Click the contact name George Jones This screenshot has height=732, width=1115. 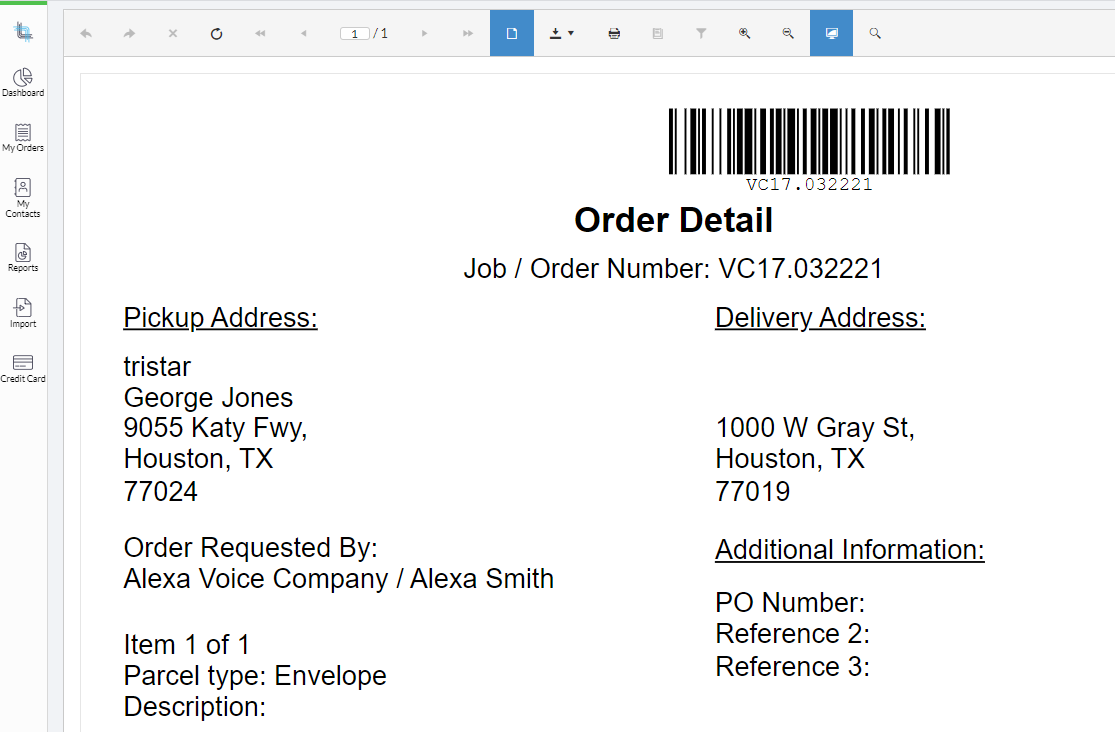coord(208,398)
